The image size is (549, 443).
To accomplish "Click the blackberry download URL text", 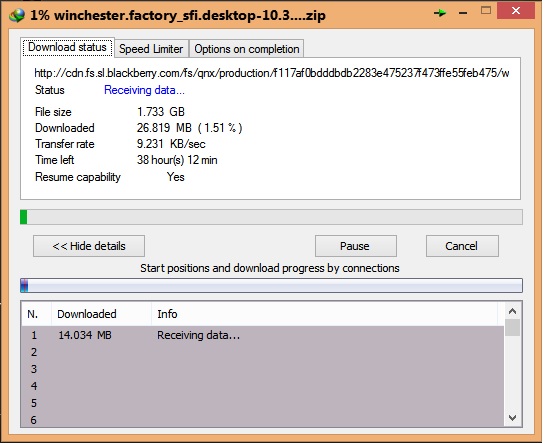I will (x=272, y=73).
